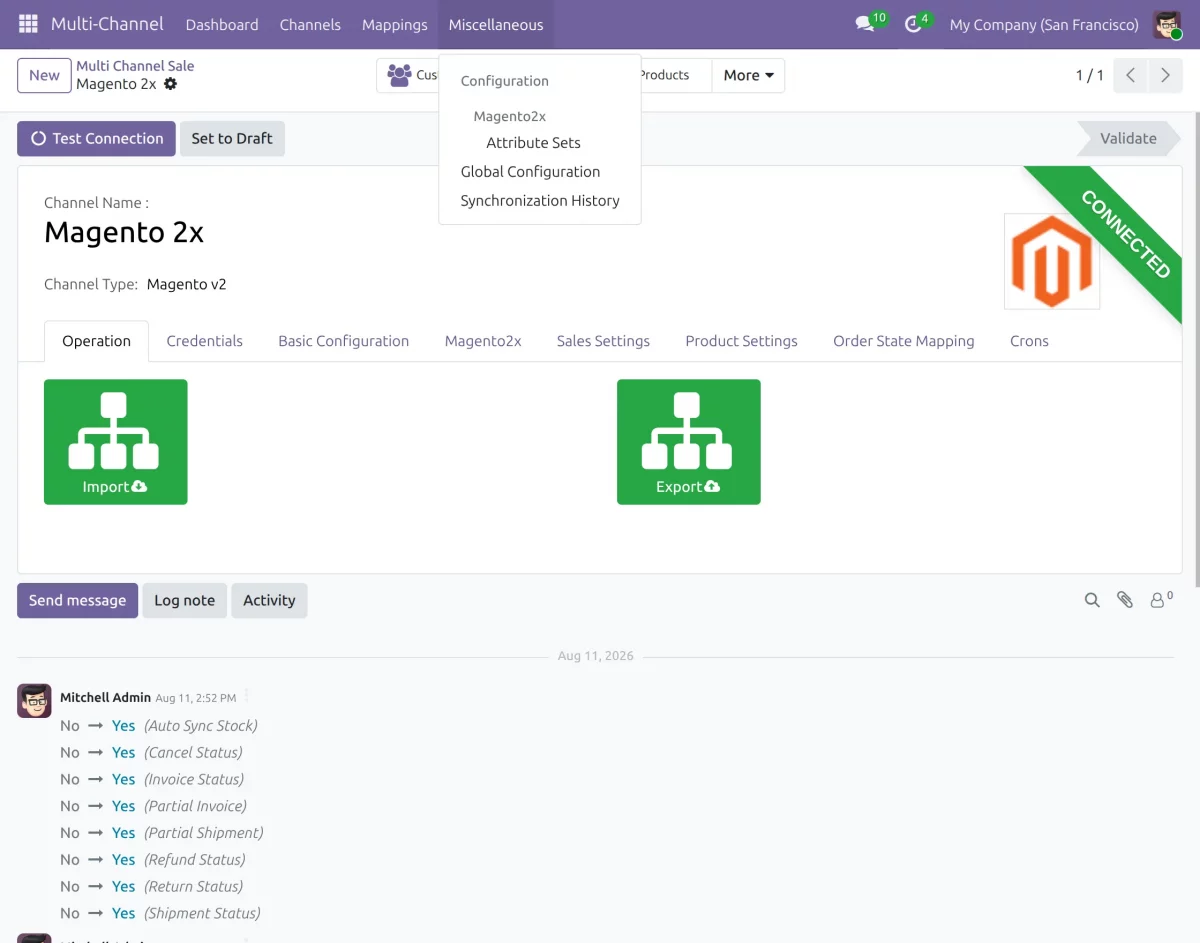
Task: Click the (Cancel Status) log entry
Action: point(193,753)
